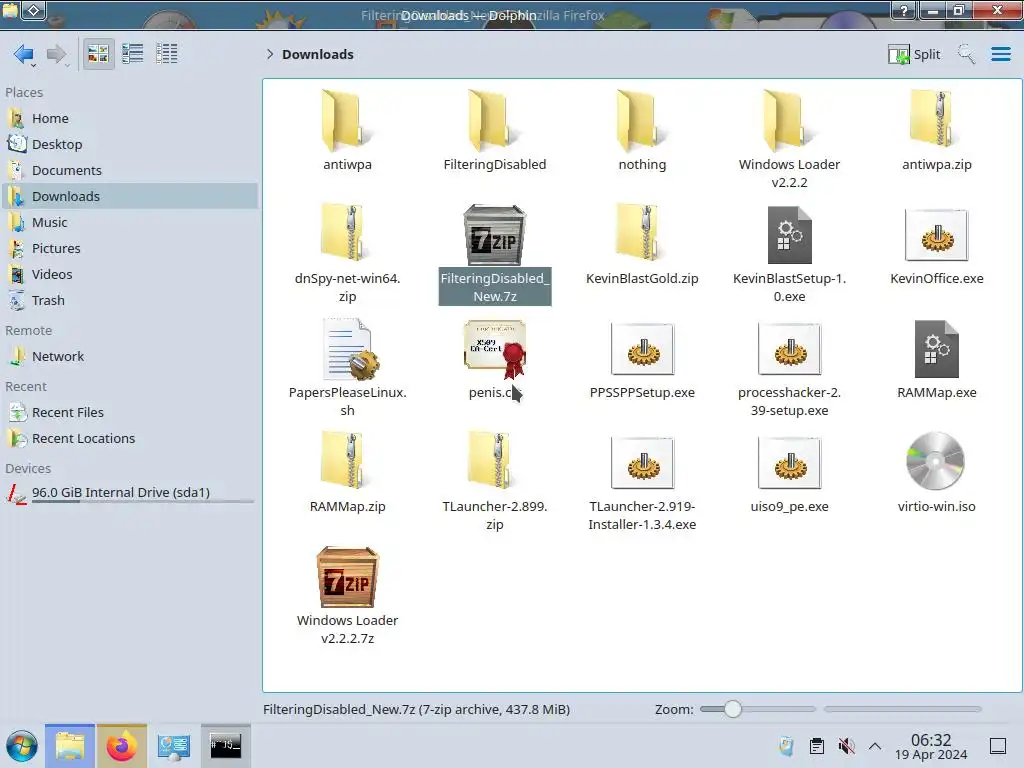
Task: Expand the breadcrumb chevron before Downloads
Action: (270, 54)
